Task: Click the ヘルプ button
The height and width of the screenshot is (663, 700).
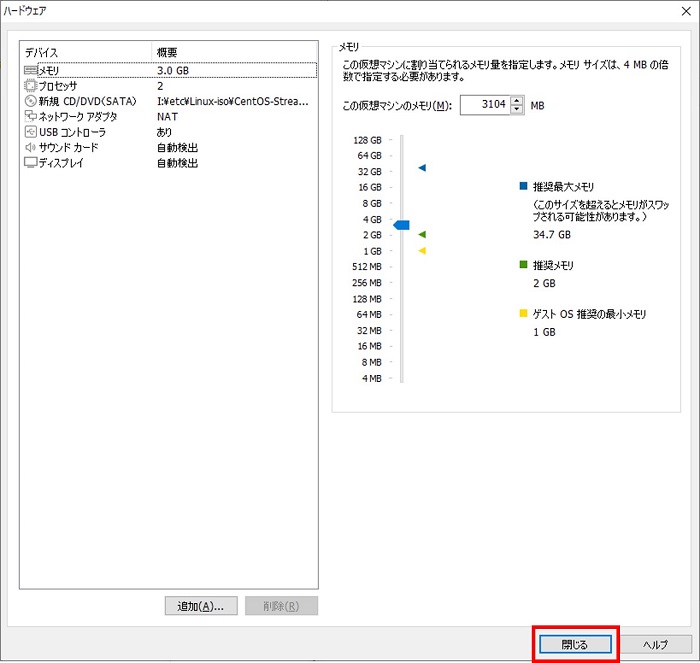Action: click(x=655, y=644)
